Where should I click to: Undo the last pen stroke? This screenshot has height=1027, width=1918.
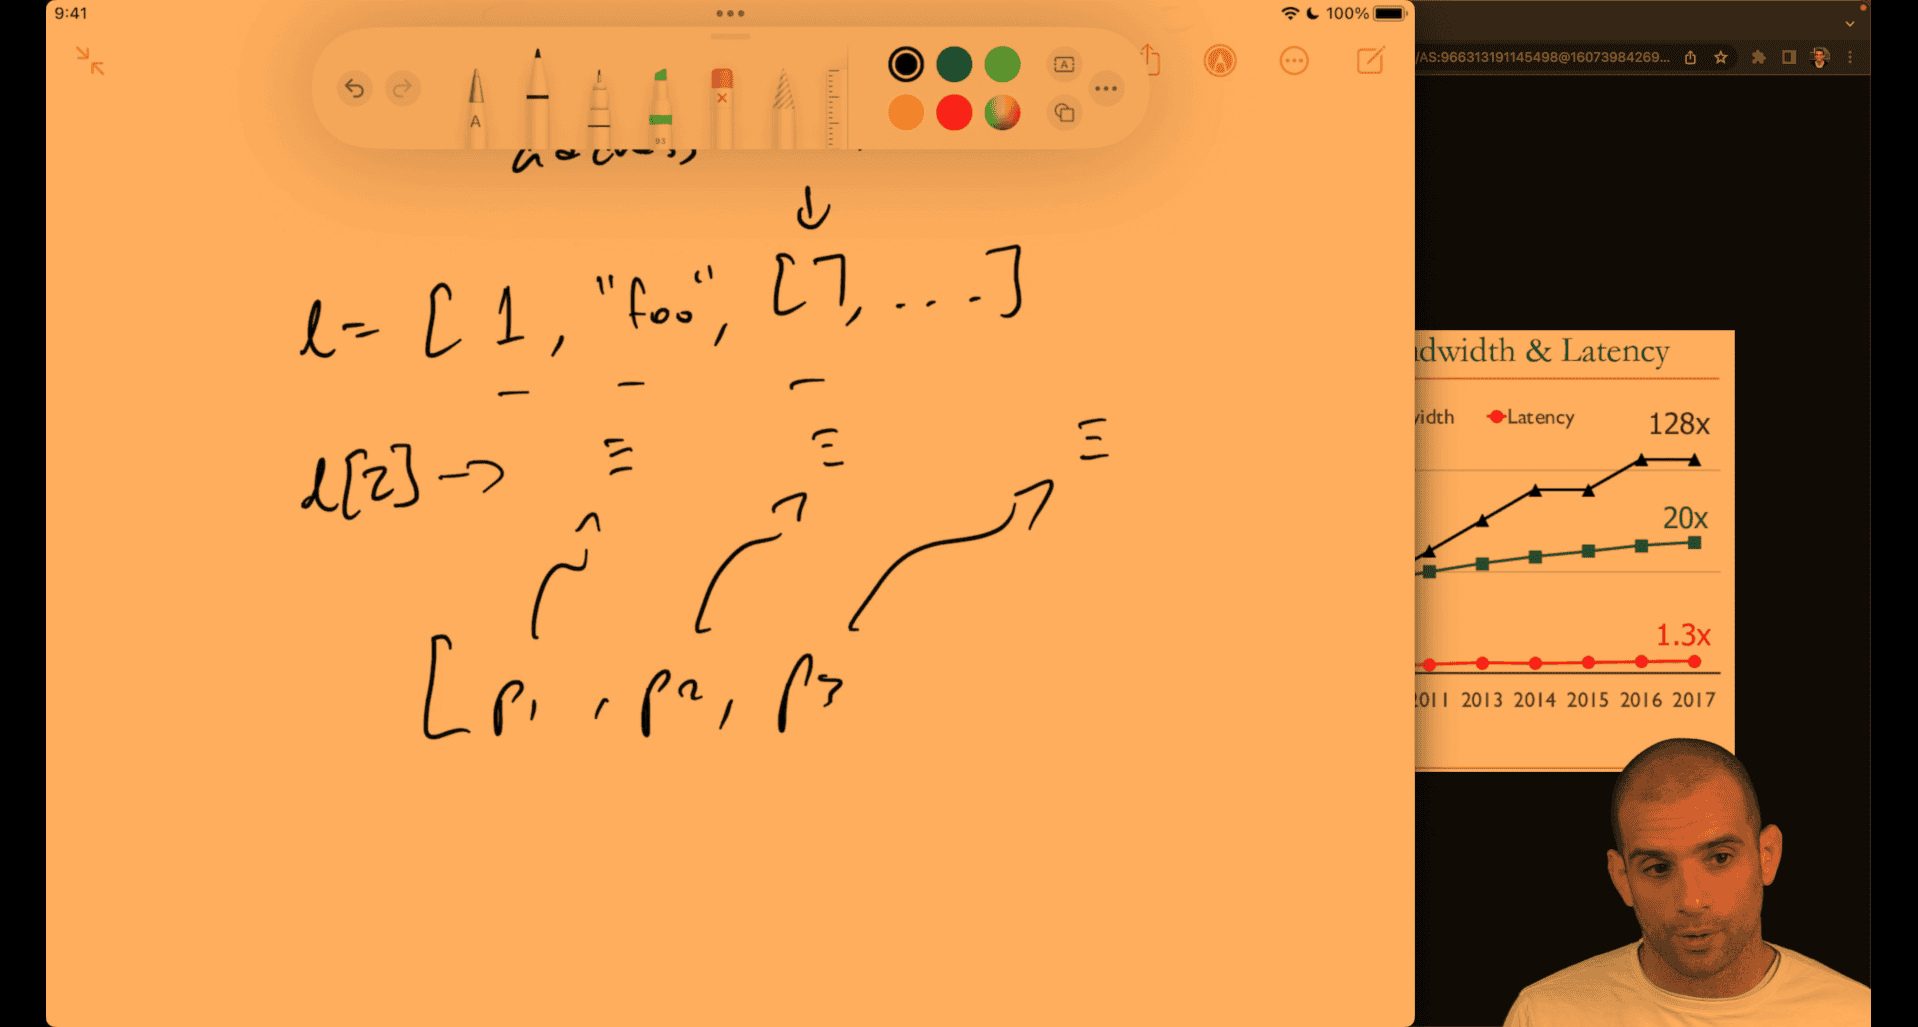tap(354, 89)
